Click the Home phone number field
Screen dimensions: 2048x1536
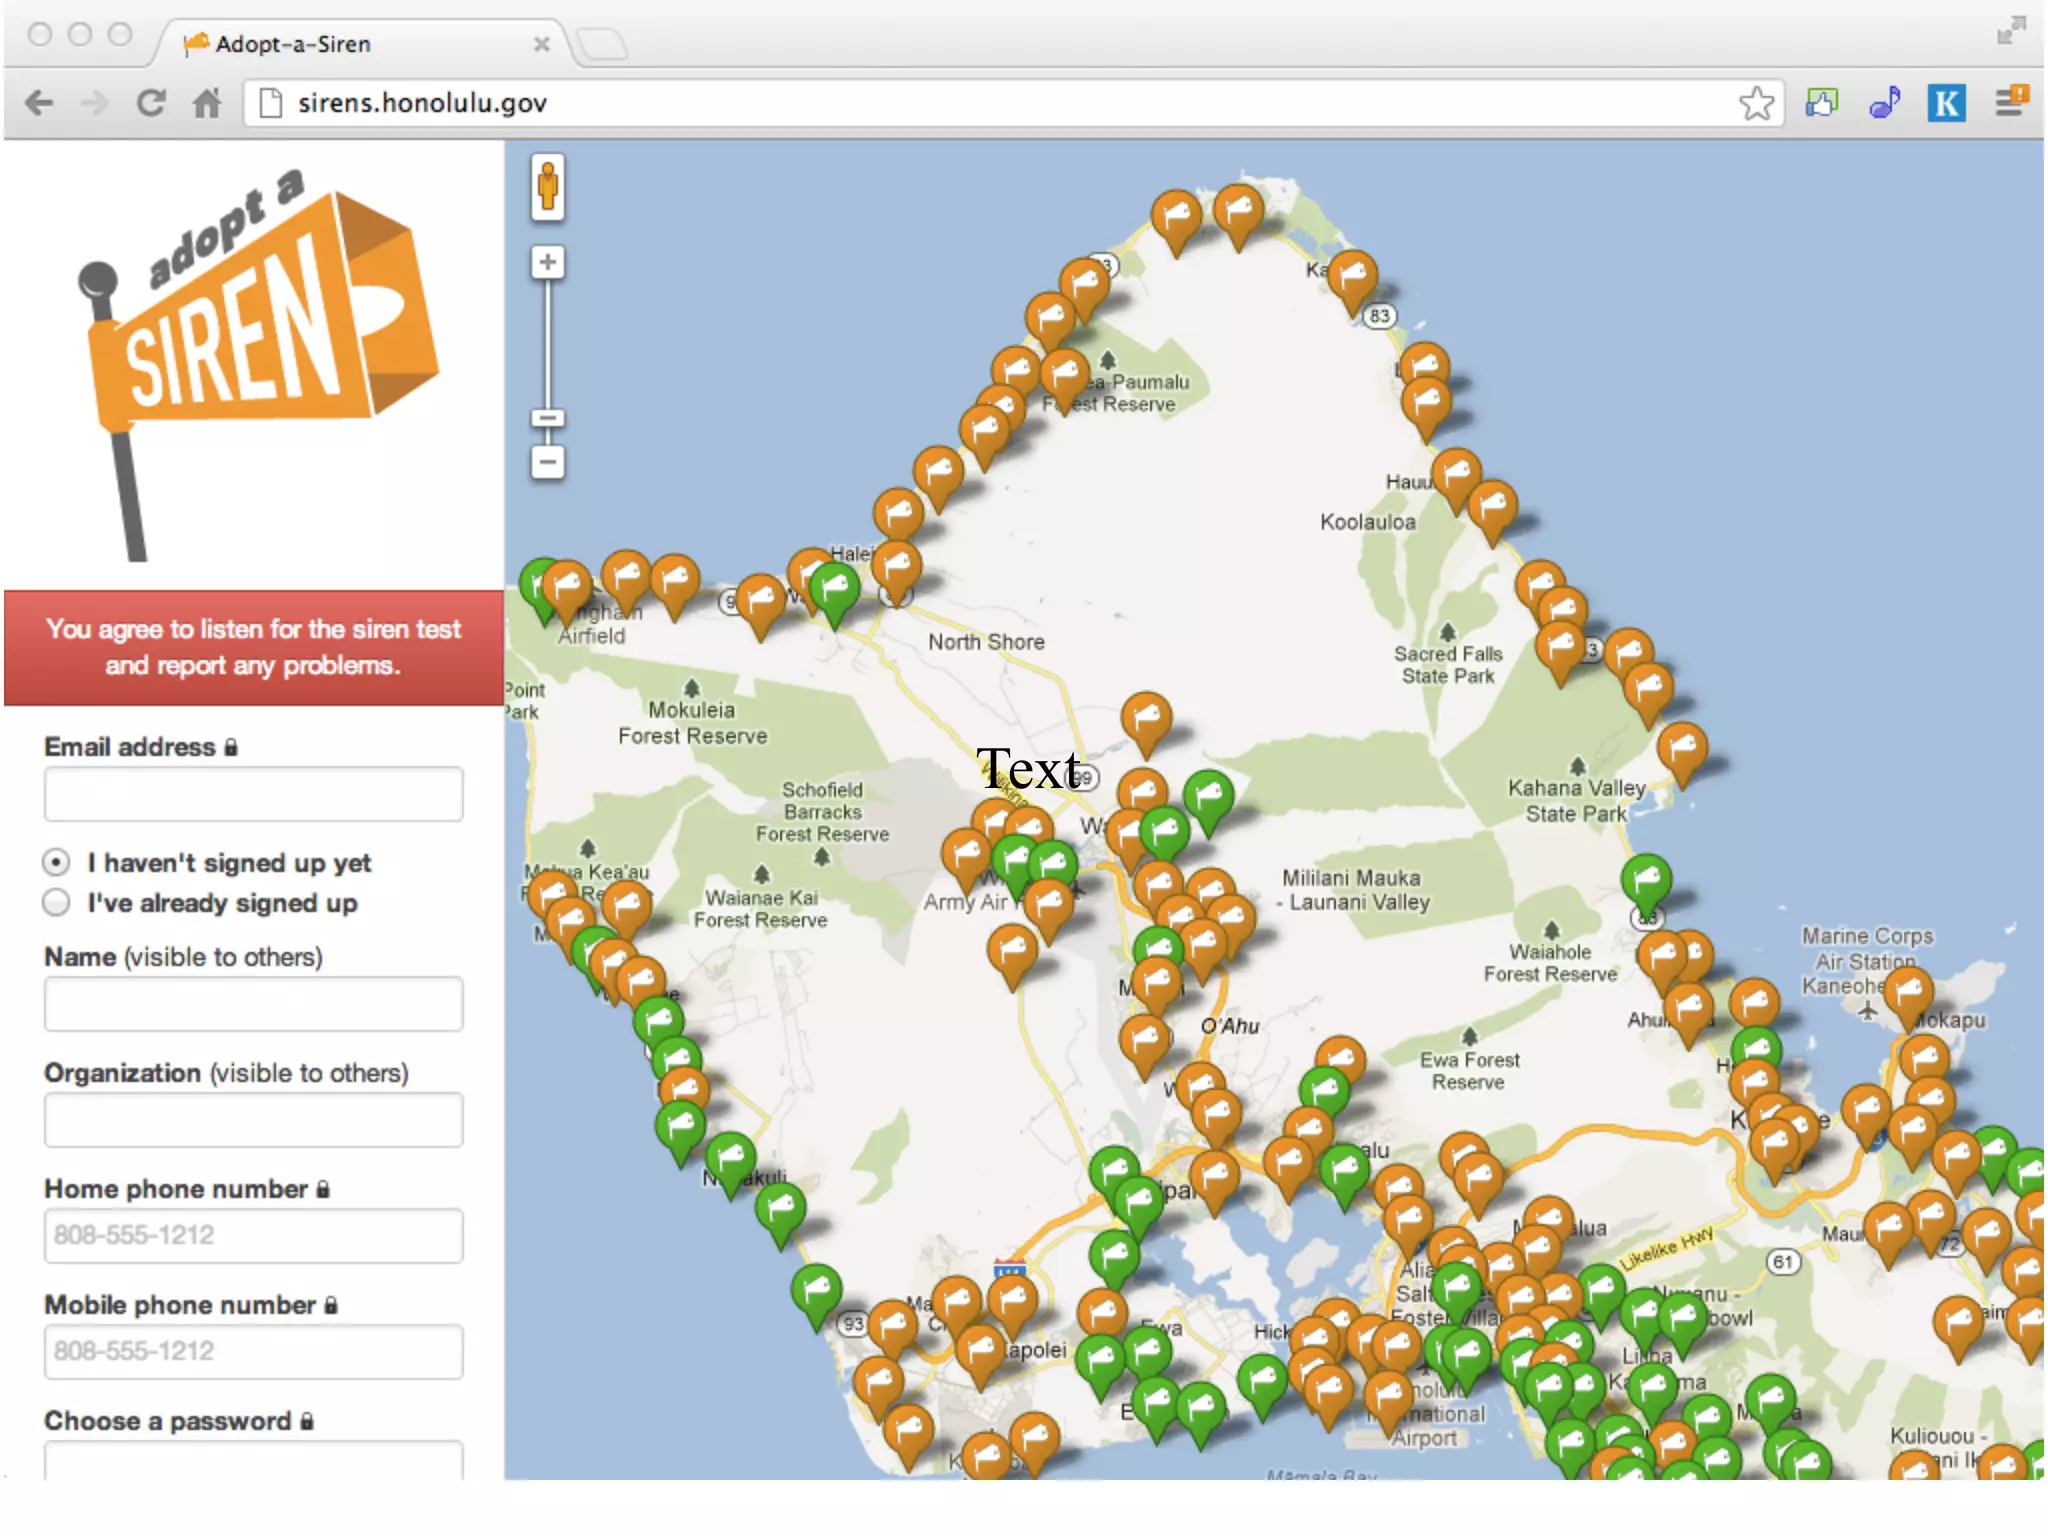[x=253, y=1236]
